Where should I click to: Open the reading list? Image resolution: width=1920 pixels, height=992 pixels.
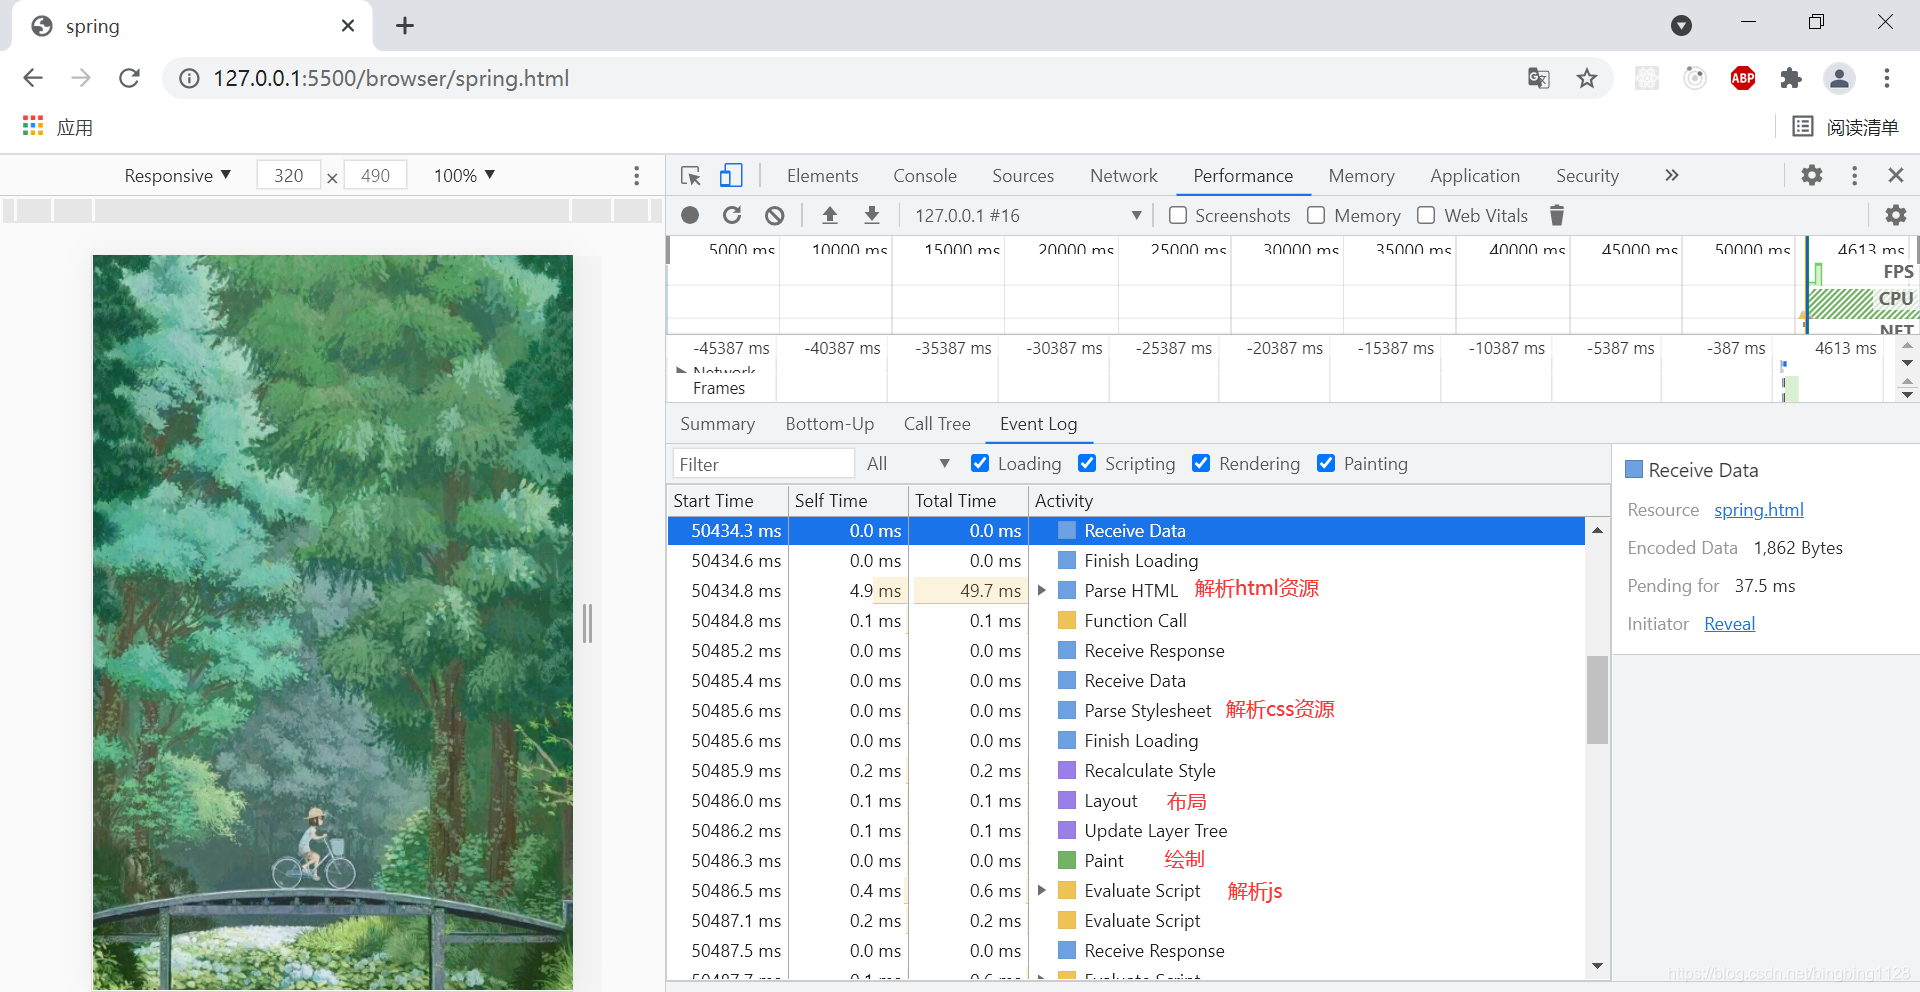[x=1845, y=127]
